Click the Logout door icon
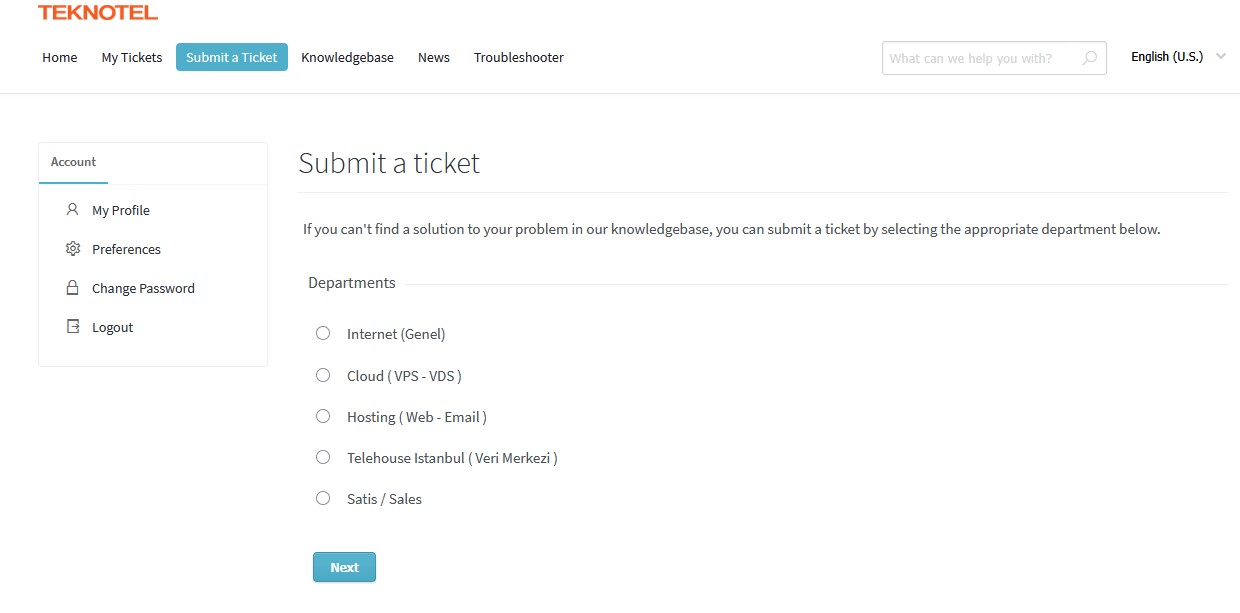Viewport: 1240px width, 613px height. [72, 327]
